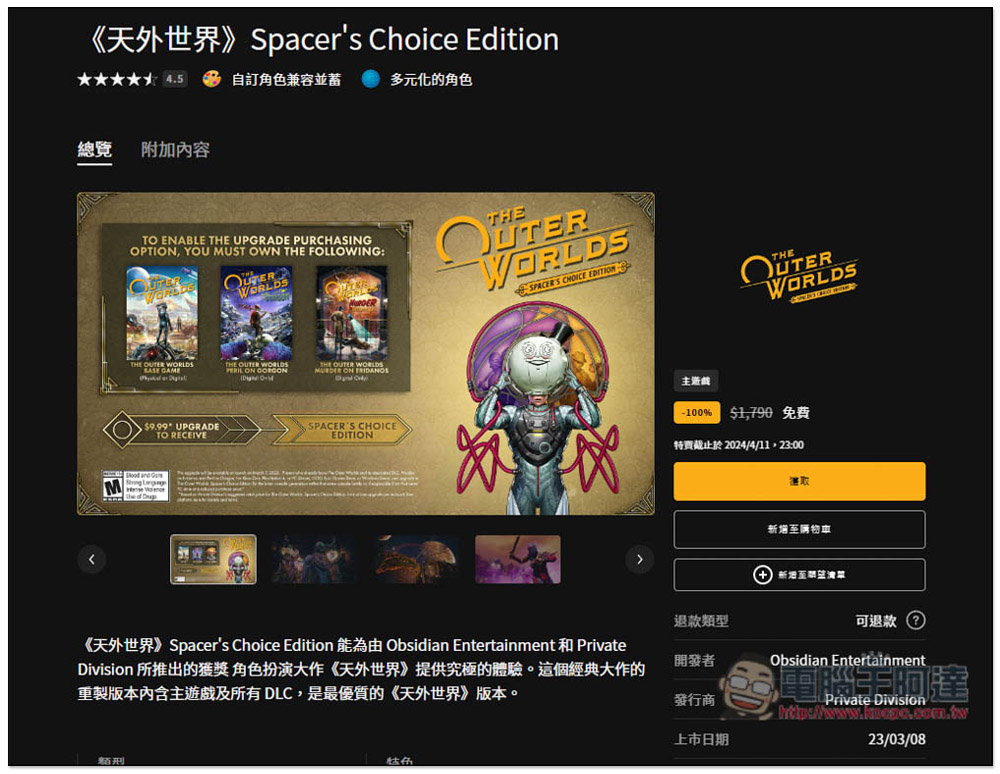Click the refund type help question icon
The height and width of the screenshot is (774, 1000).
click(916, 620)
